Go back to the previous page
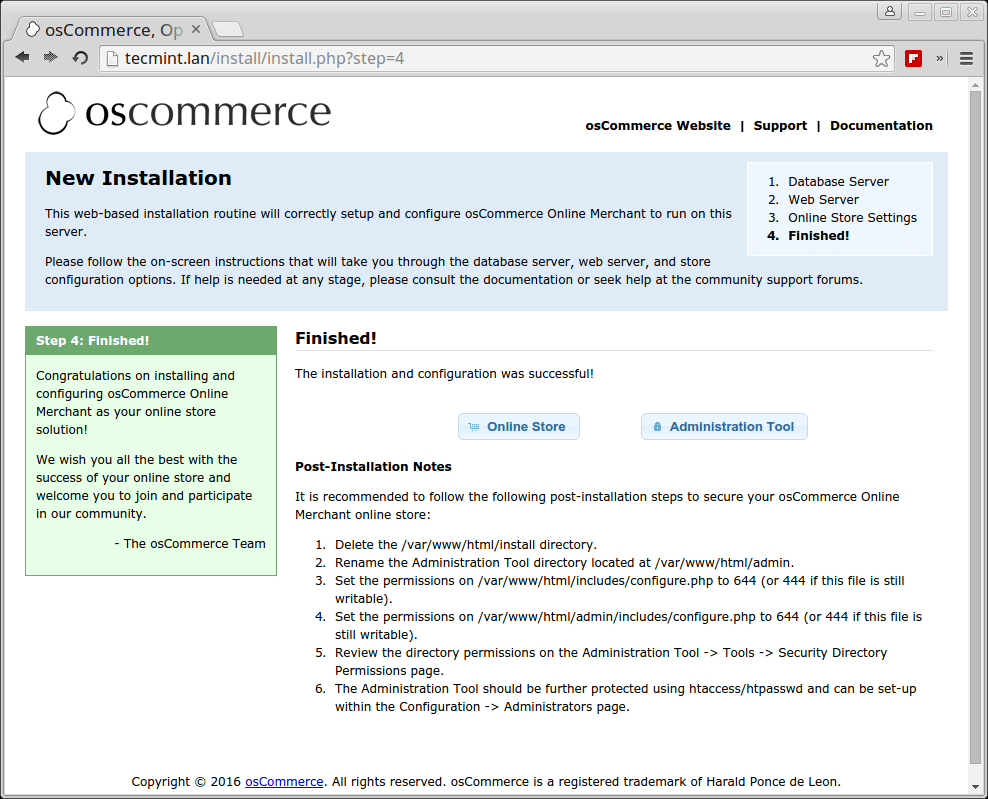Image resolution: width=988 pixels, height=799 pixels. [x=23, y=58]
